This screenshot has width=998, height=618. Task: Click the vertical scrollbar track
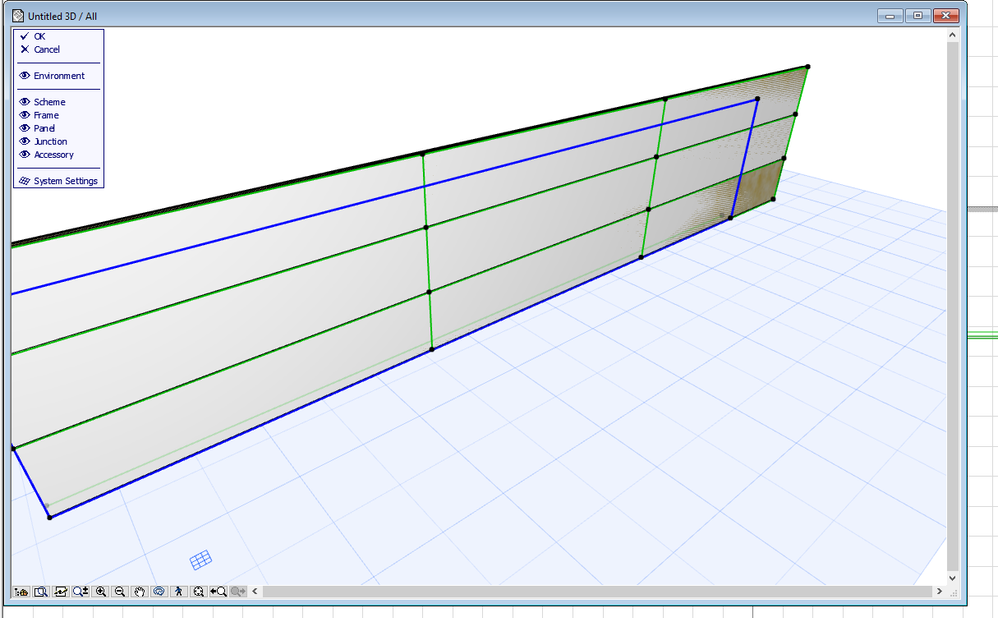point(952,307)
